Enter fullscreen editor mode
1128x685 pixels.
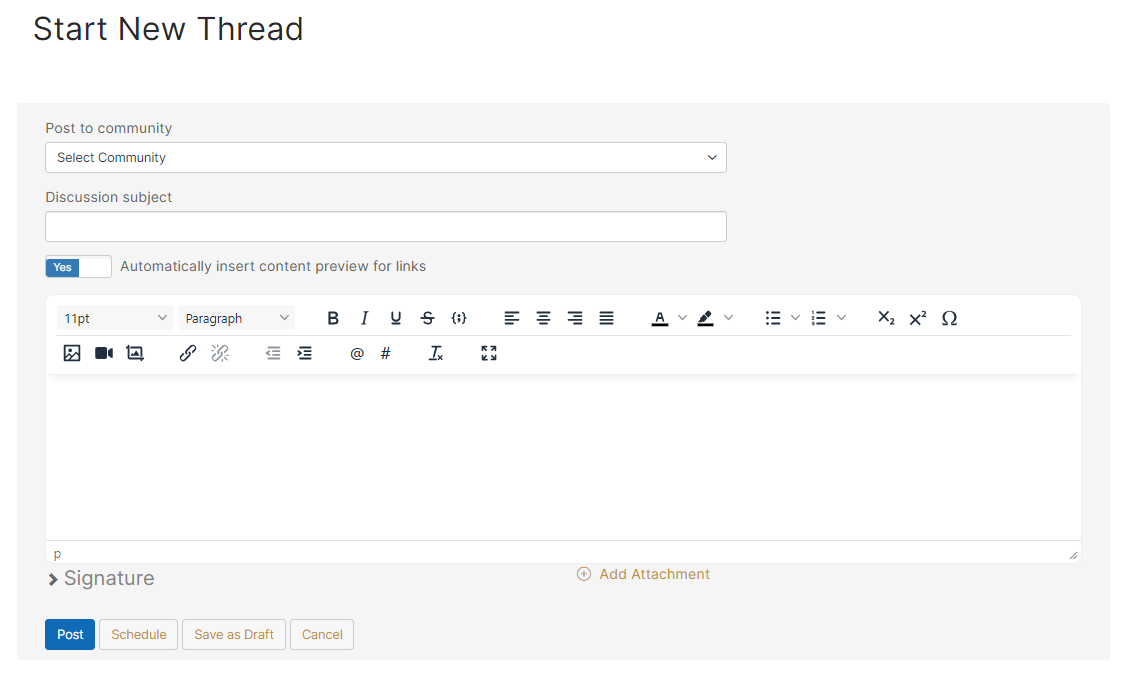[x=489, y=353]
